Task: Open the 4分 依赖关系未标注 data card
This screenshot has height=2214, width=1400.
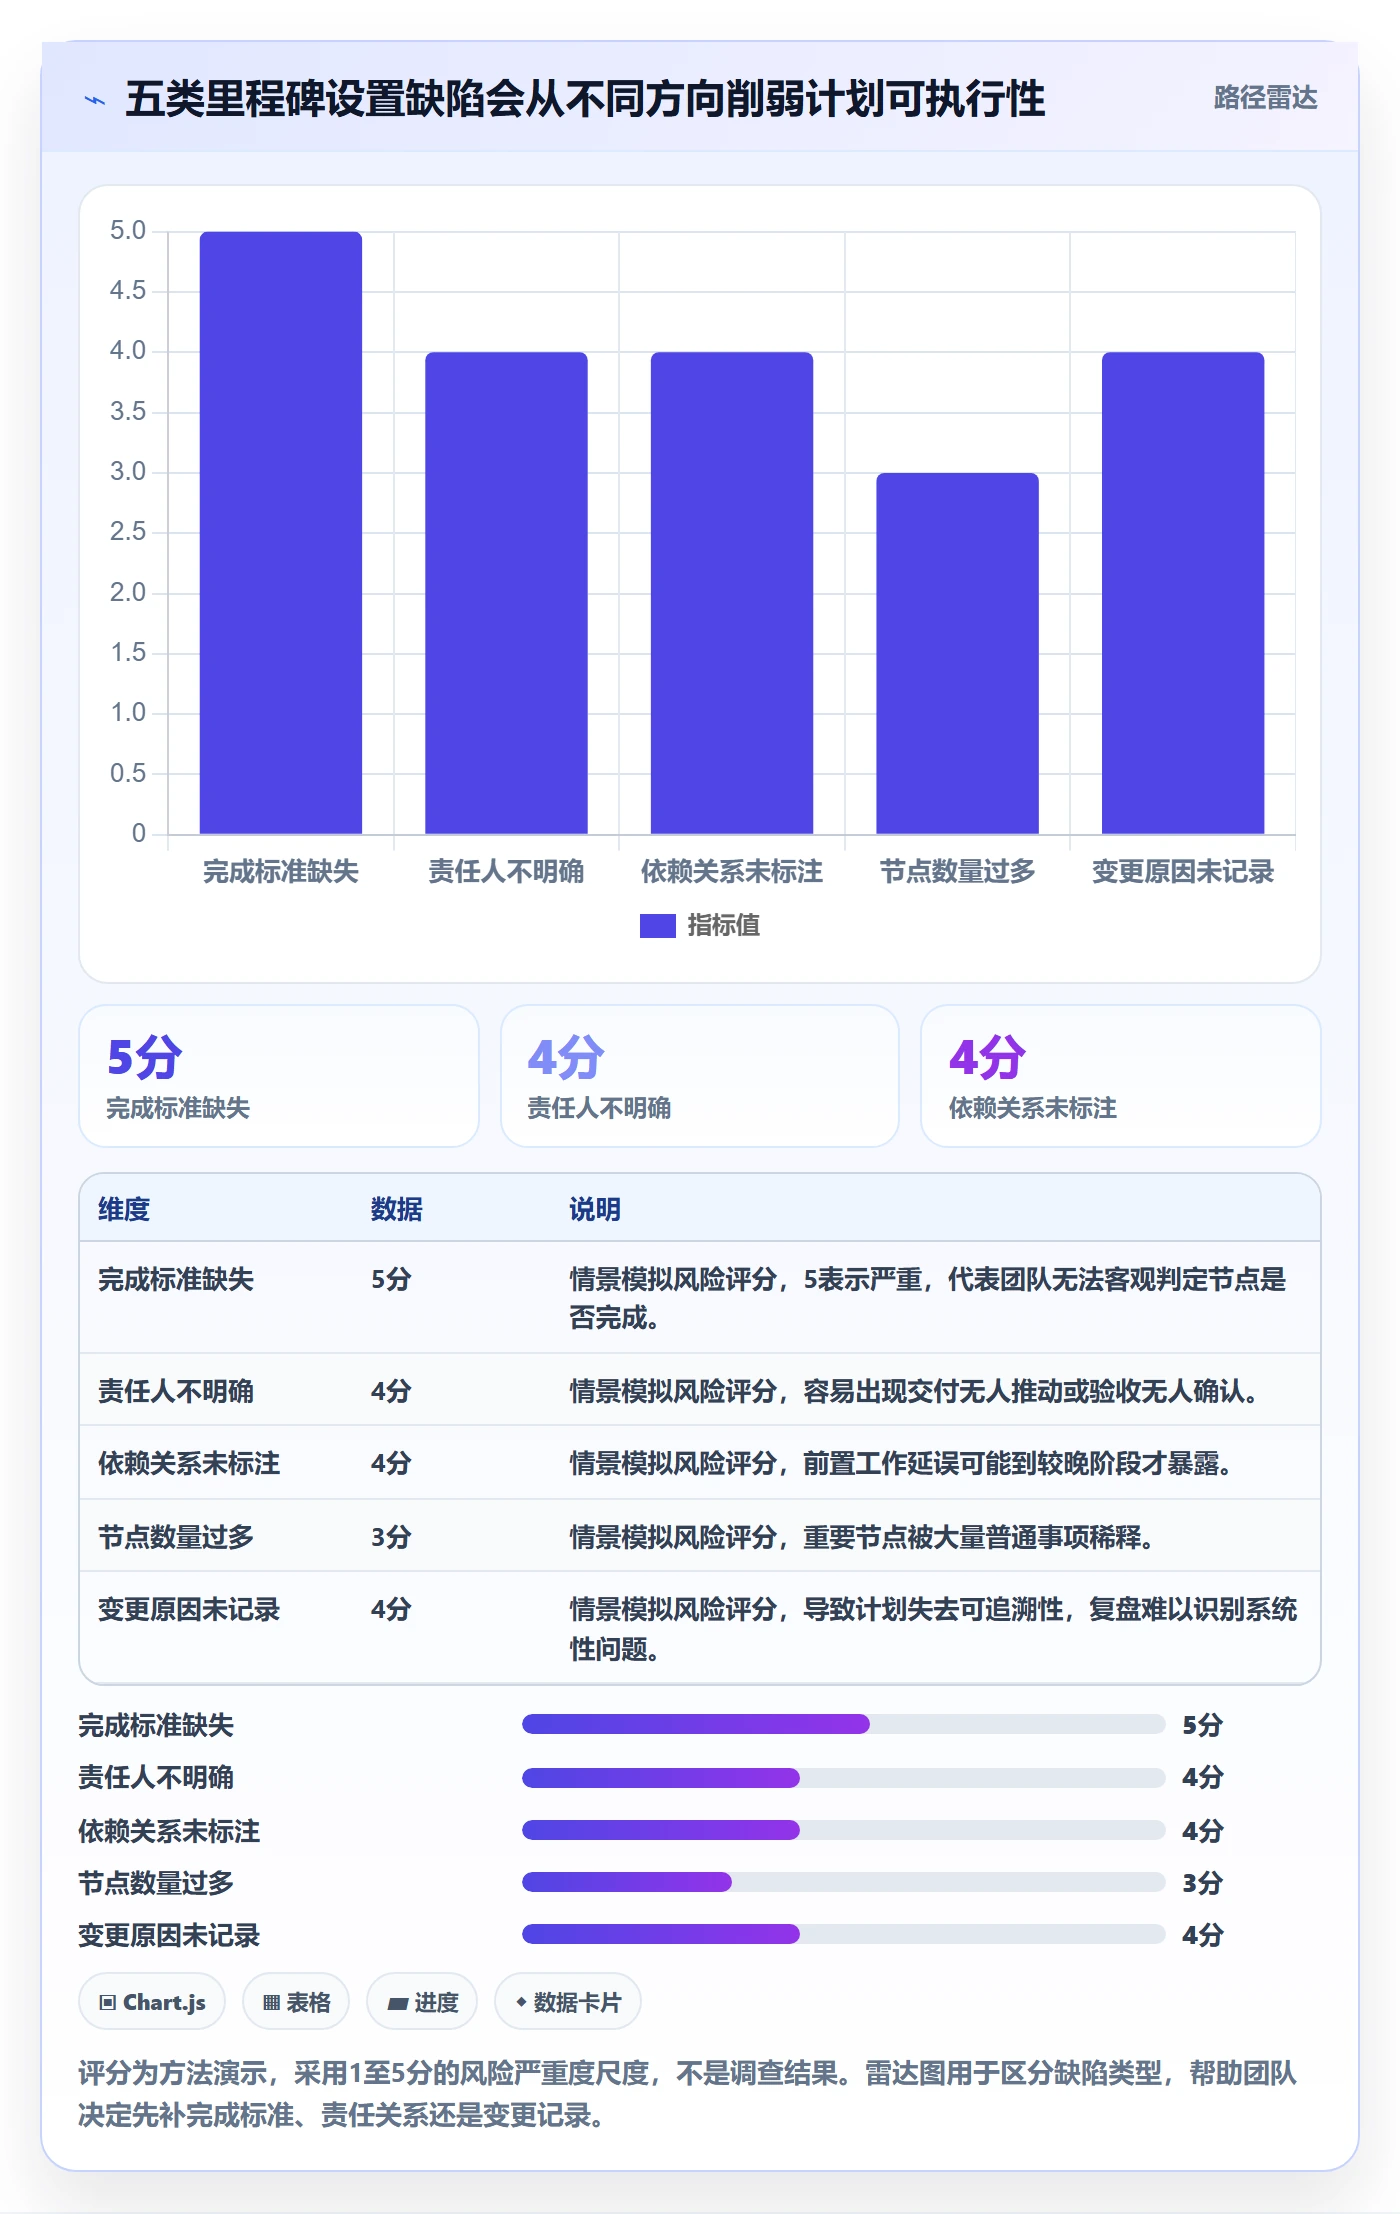Action: (1121, 1076)
